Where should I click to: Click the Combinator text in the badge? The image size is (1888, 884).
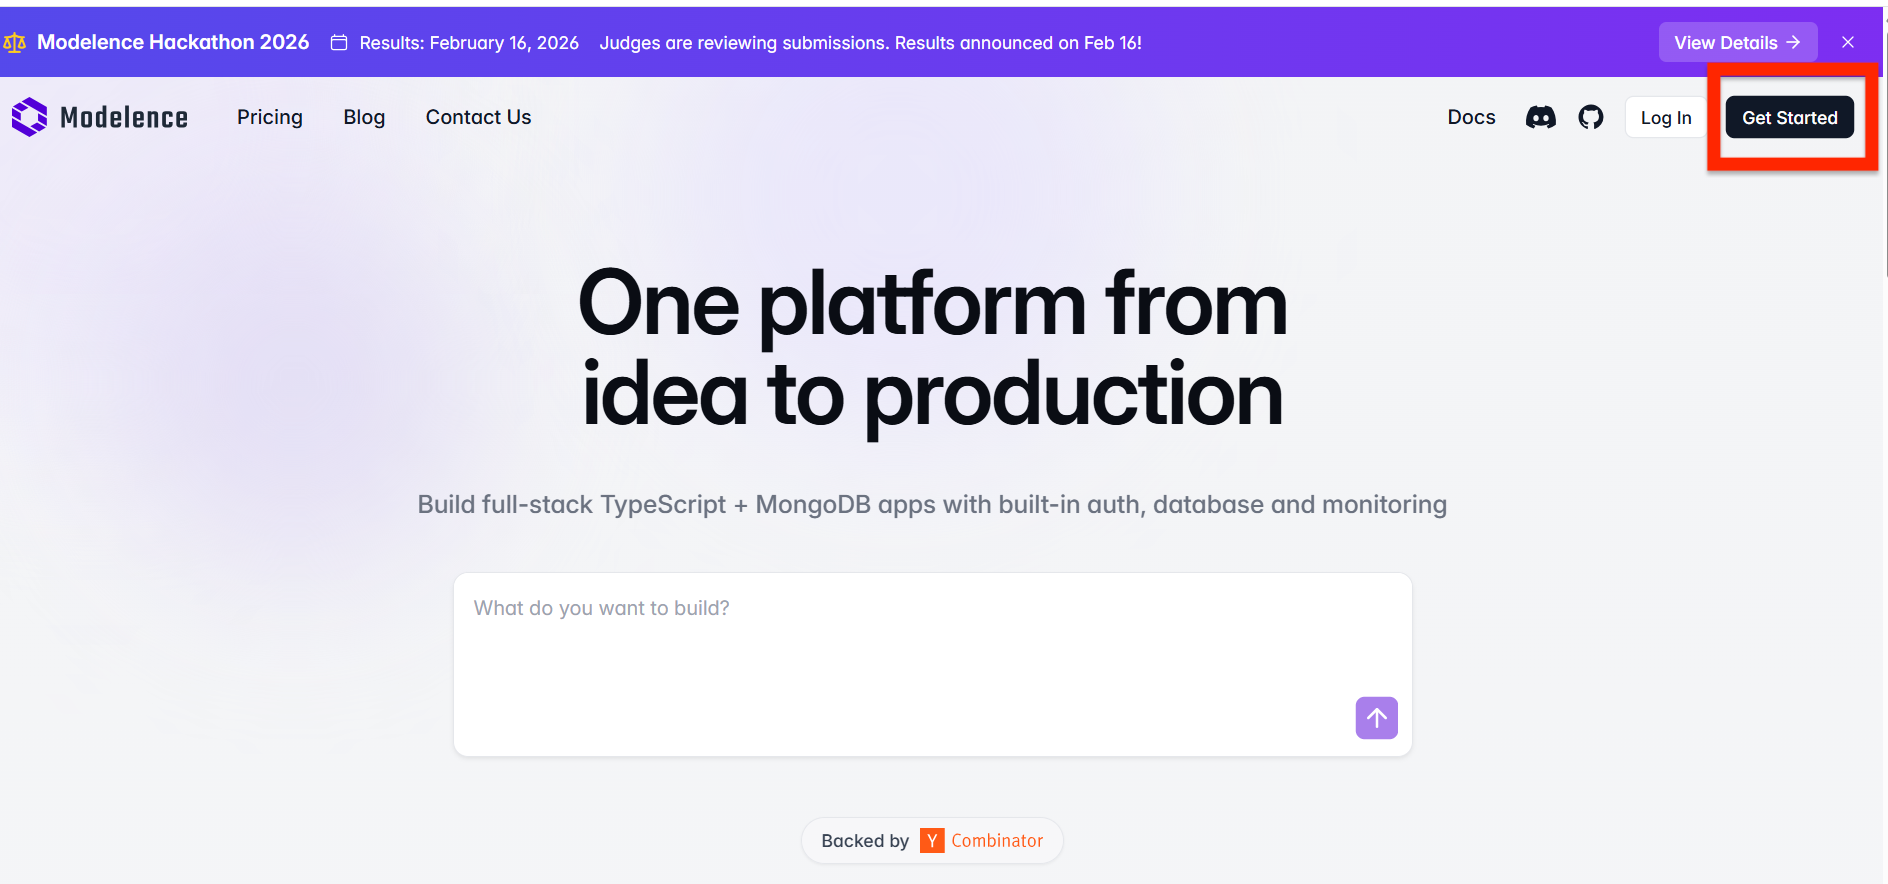click(x=997, y=841)
